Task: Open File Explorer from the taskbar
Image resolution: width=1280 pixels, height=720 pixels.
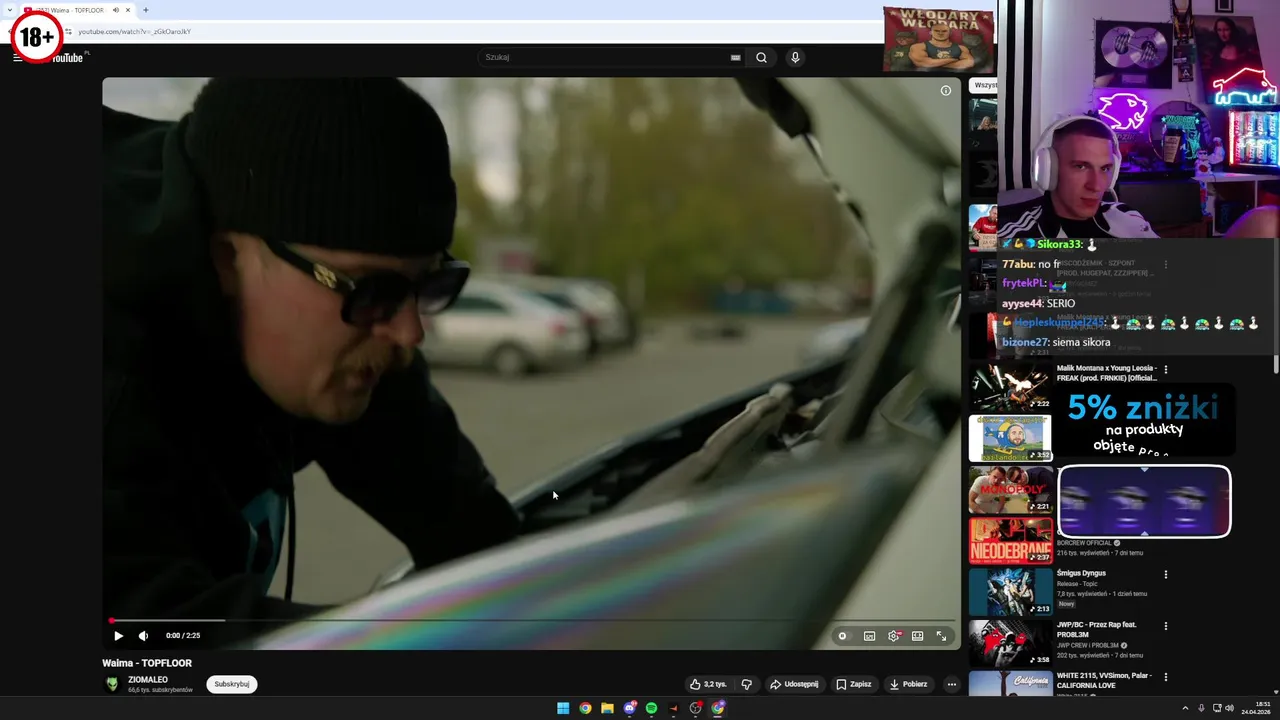Action: point(607,708)
